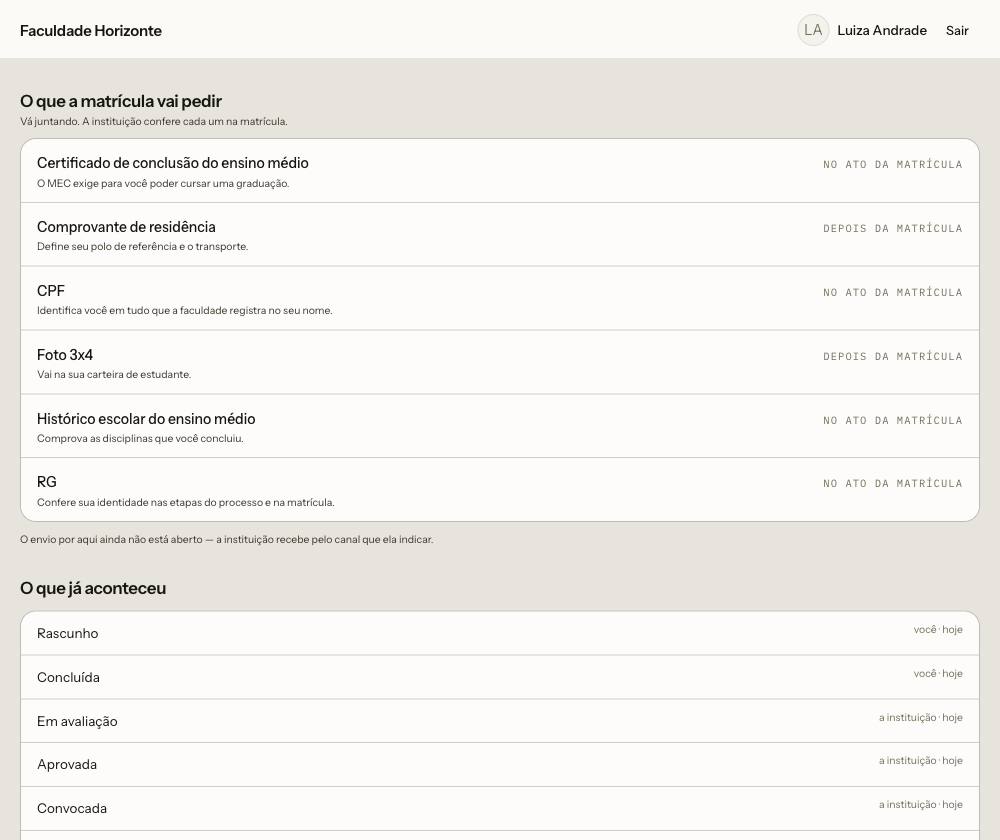Click 'a instituição · hoje' on the Em avaliação row
The image size is (1000, 840).
click(920, 718)
